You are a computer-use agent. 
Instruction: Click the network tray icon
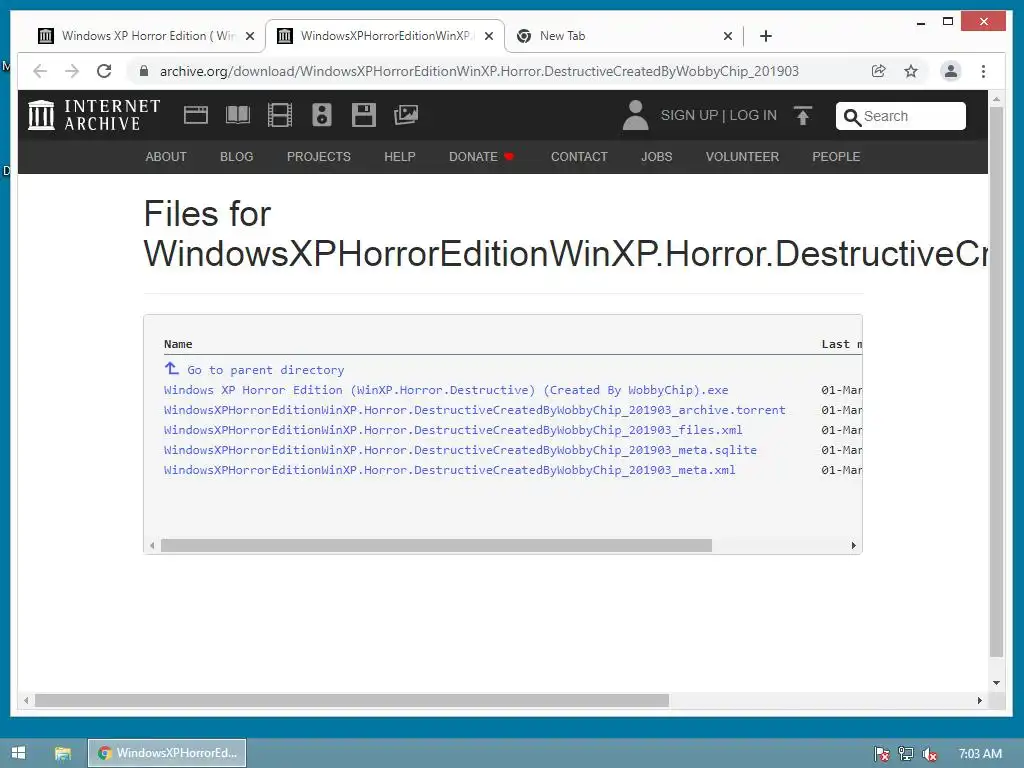pos(906,754)
